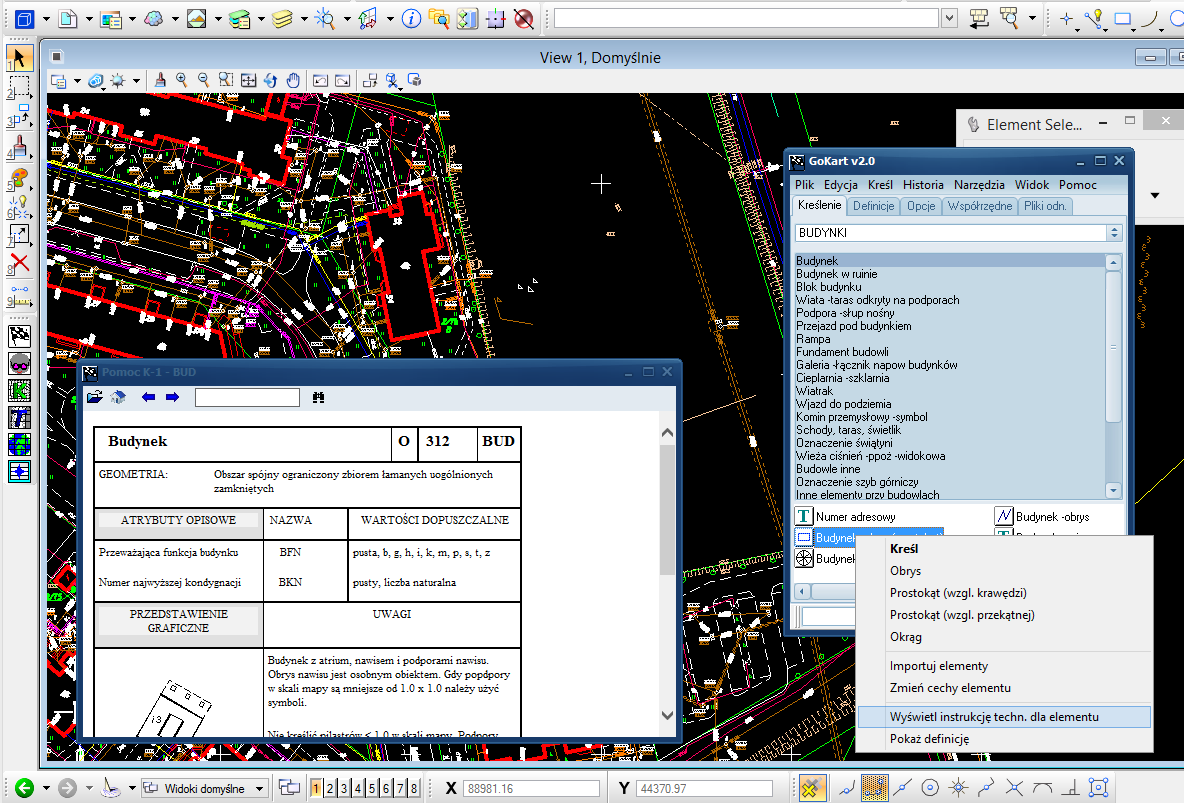The image size is (1184, 803).
Task: Select the red X Delete Element tool
Action: (x=19, y=264)
